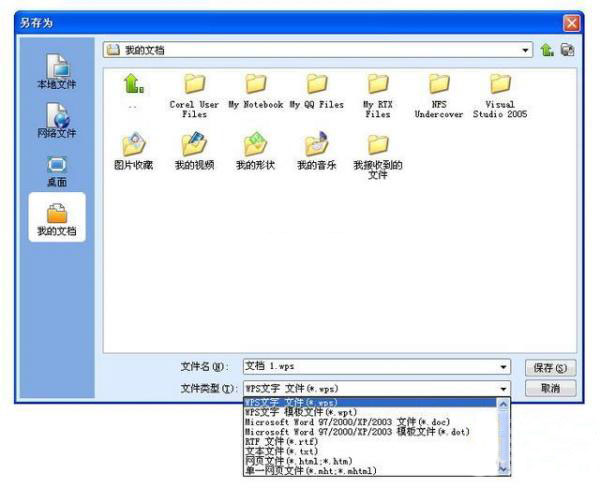
Task: Choose 网页文件(*.html;*.htm) type
Action: 370,461
